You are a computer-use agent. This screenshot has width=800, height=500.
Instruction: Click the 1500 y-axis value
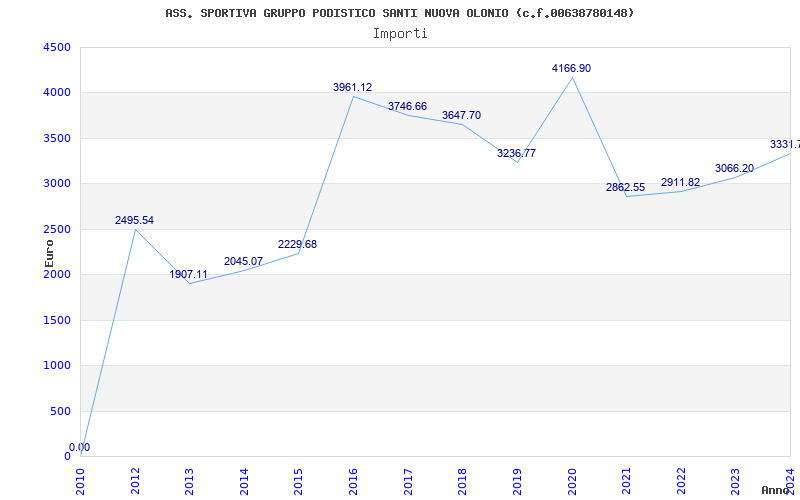(57, 320)
